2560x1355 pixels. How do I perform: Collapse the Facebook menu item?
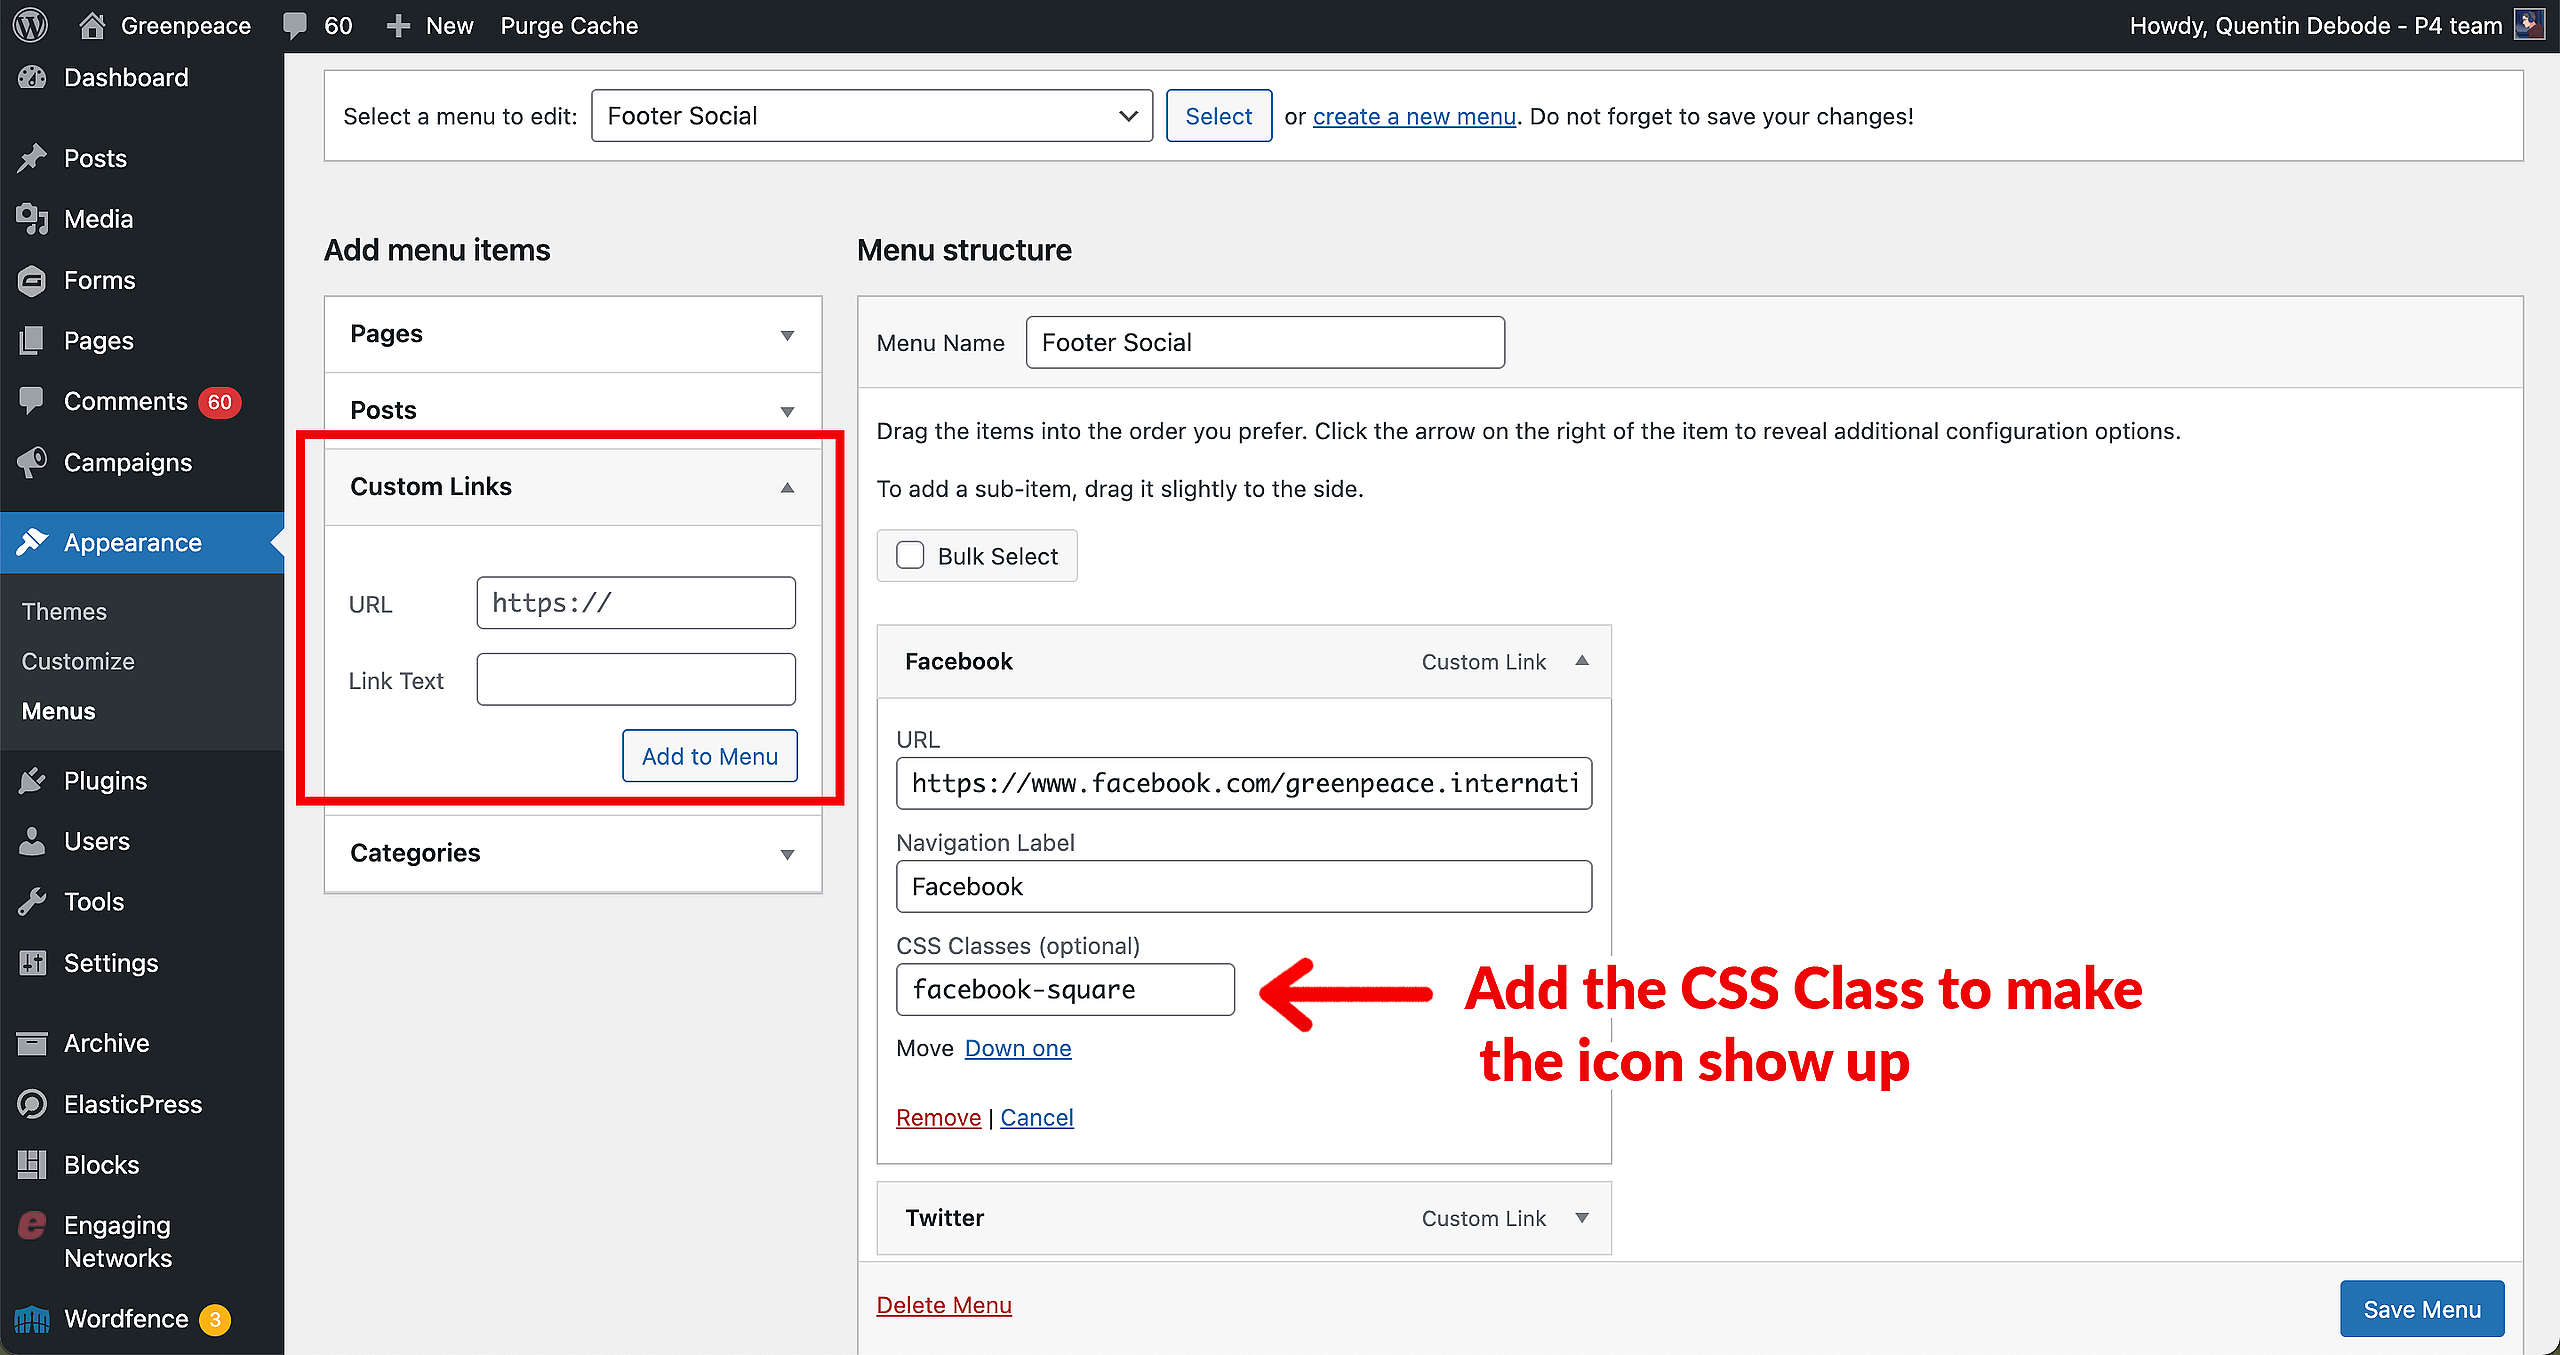point(1582,661)
